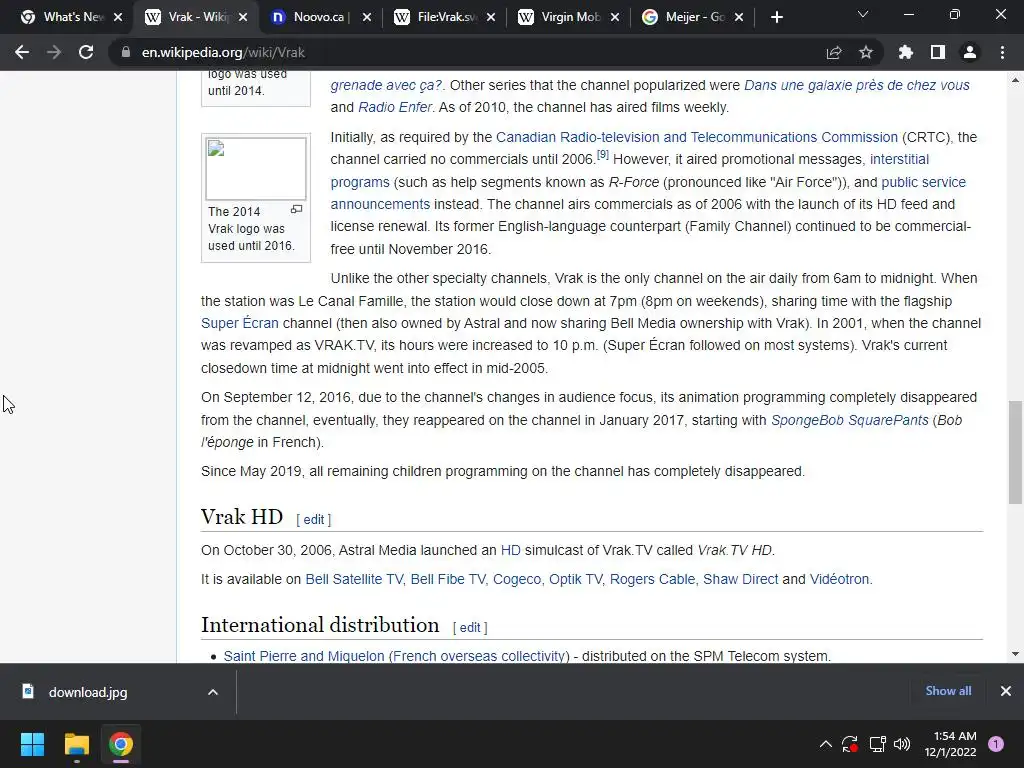Open the SpongeBob SquarePants link
The height and width of the screenshot is (768, 1024).
tap(850, 420)
